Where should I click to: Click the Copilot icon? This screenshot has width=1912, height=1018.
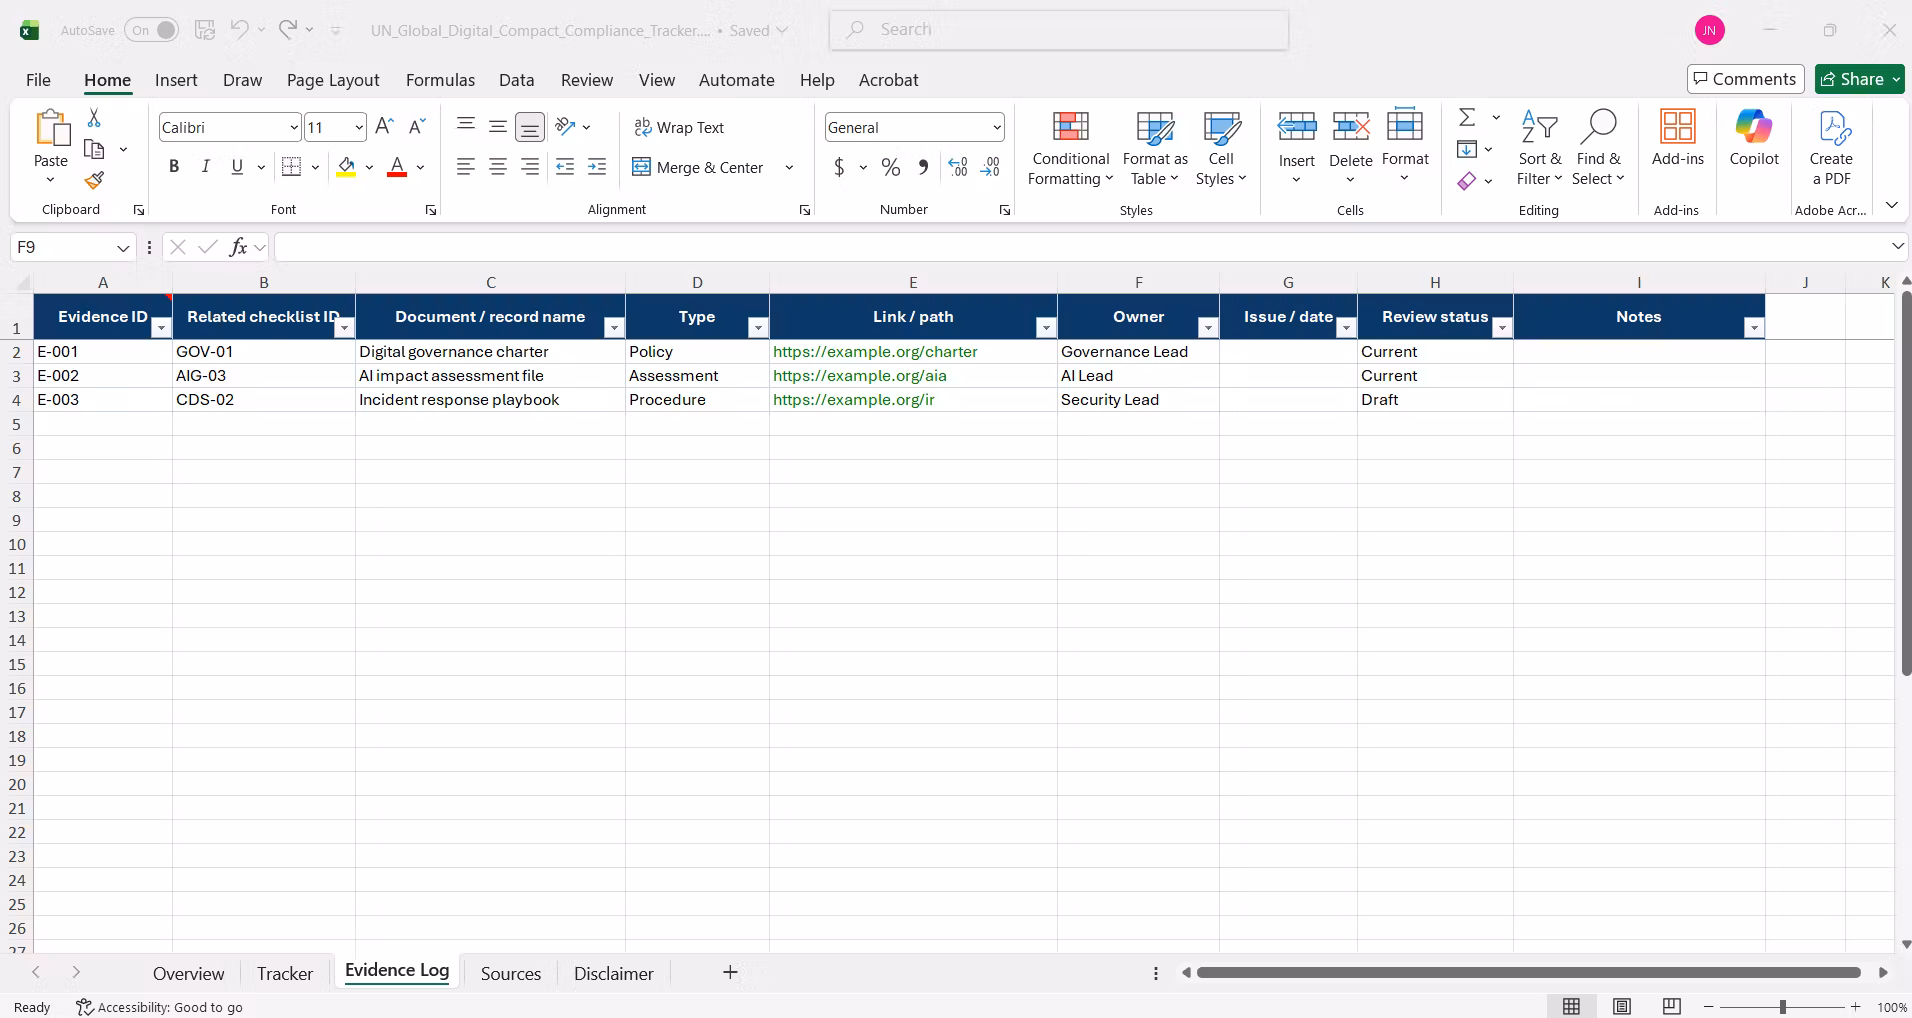coord(1754,138)
